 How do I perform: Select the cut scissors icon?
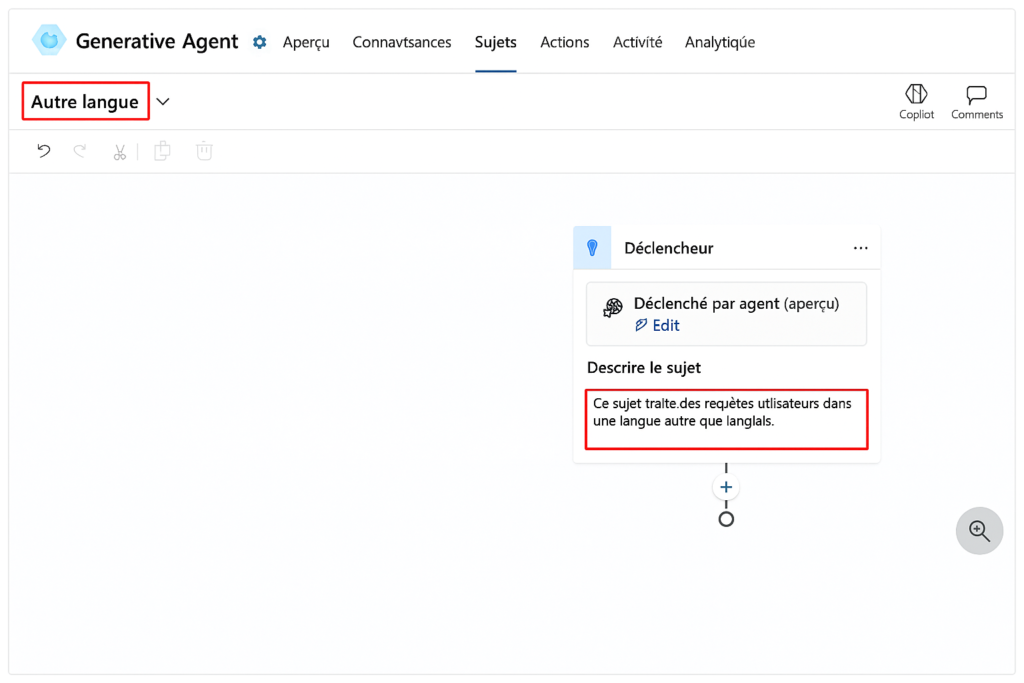120,152
